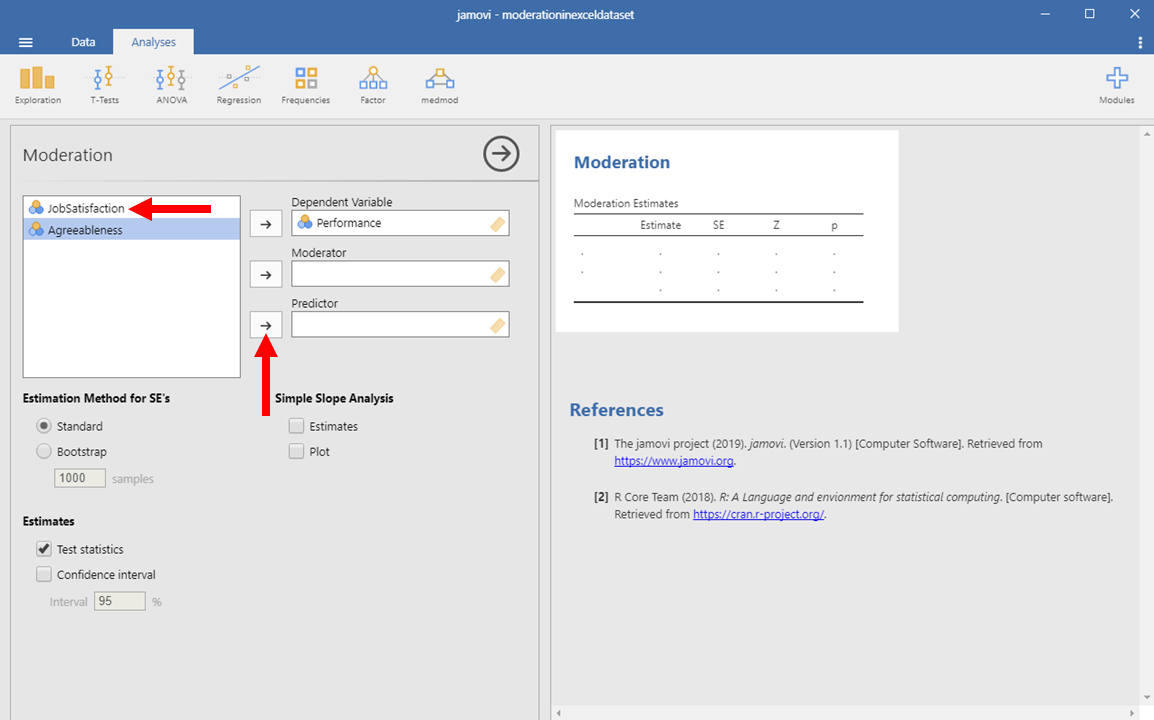1154x720 pixels.
Task: Collapse the Moderation options panel arrow
Action: [x=501, y=154]
